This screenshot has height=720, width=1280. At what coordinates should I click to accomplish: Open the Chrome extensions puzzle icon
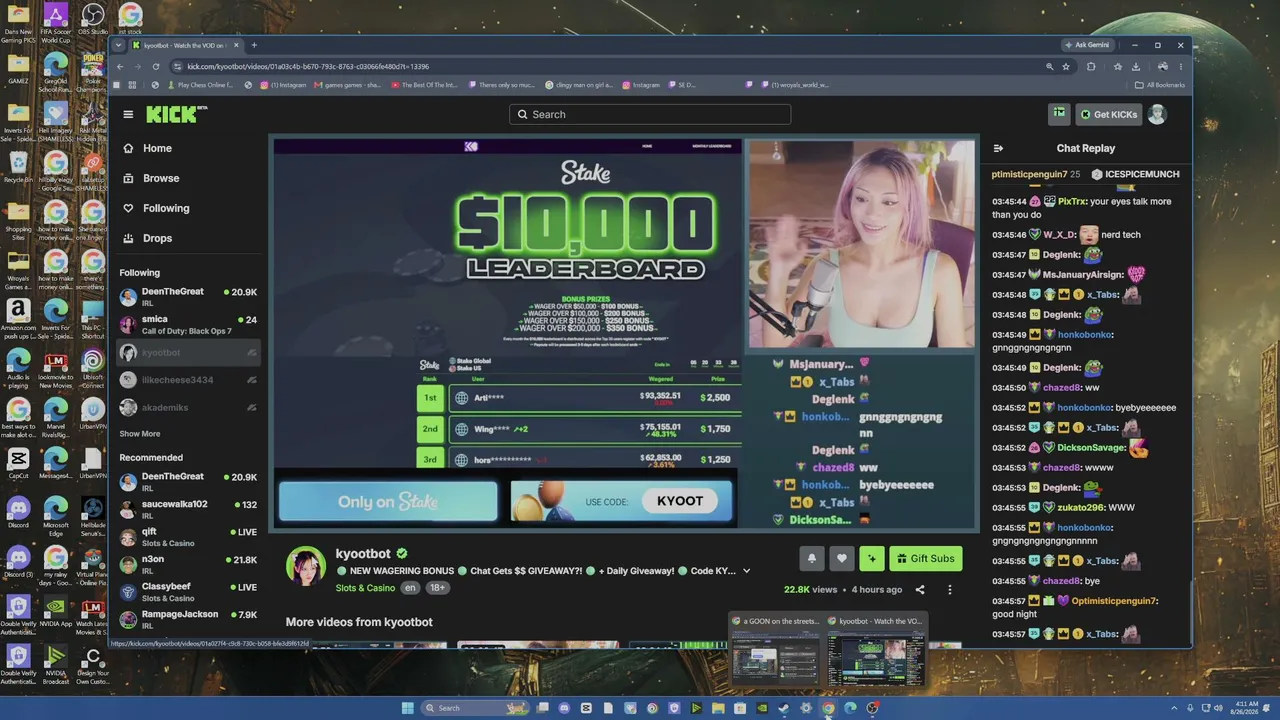(1091, 67)
